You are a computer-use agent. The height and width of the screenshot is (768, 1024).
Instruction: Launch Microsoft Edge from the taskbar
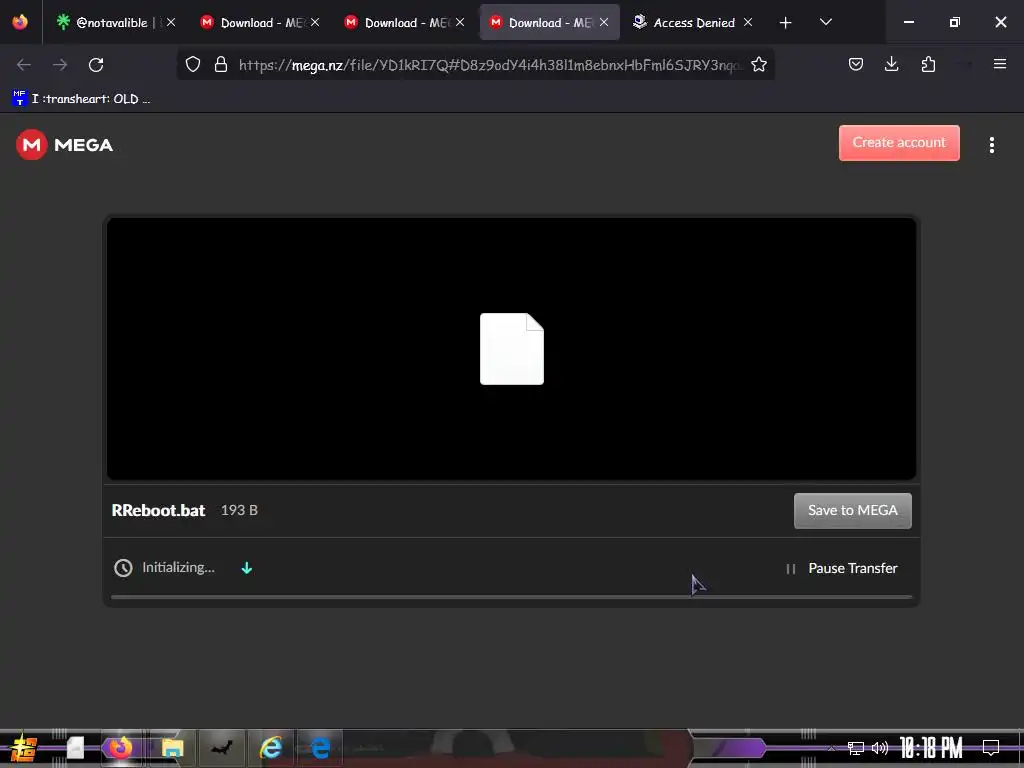[320, 748]
